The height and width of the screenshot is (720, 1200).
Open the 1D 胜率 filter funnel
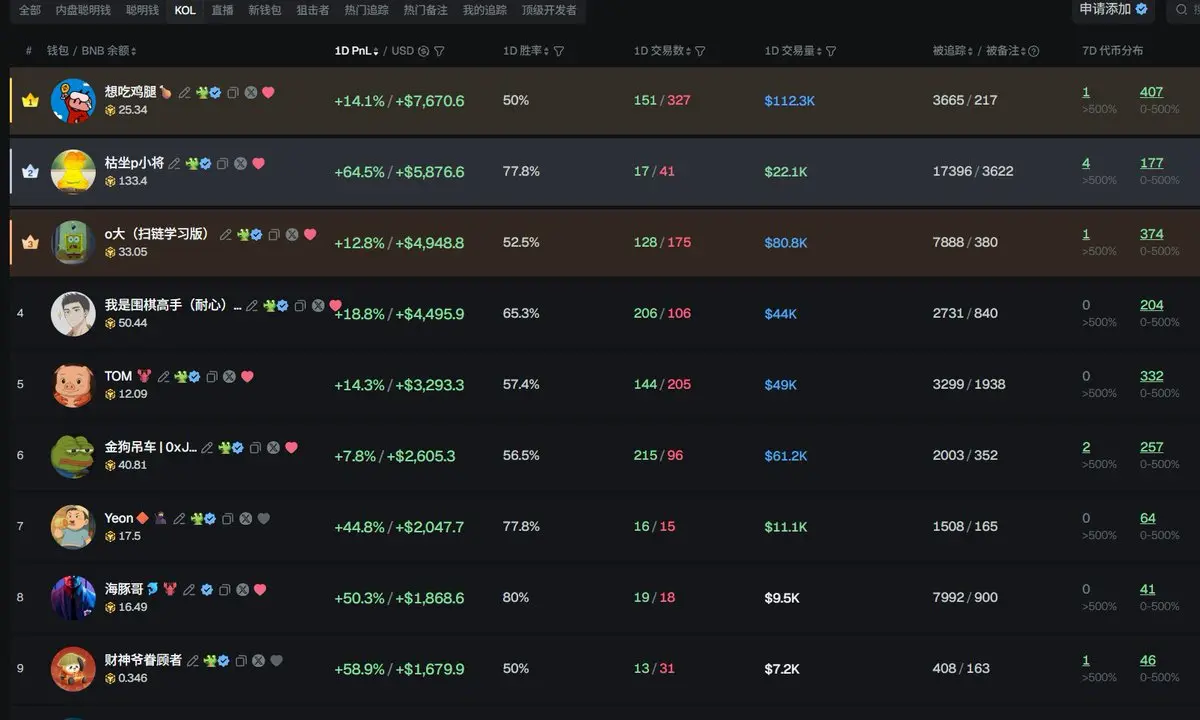pos(559,51)
